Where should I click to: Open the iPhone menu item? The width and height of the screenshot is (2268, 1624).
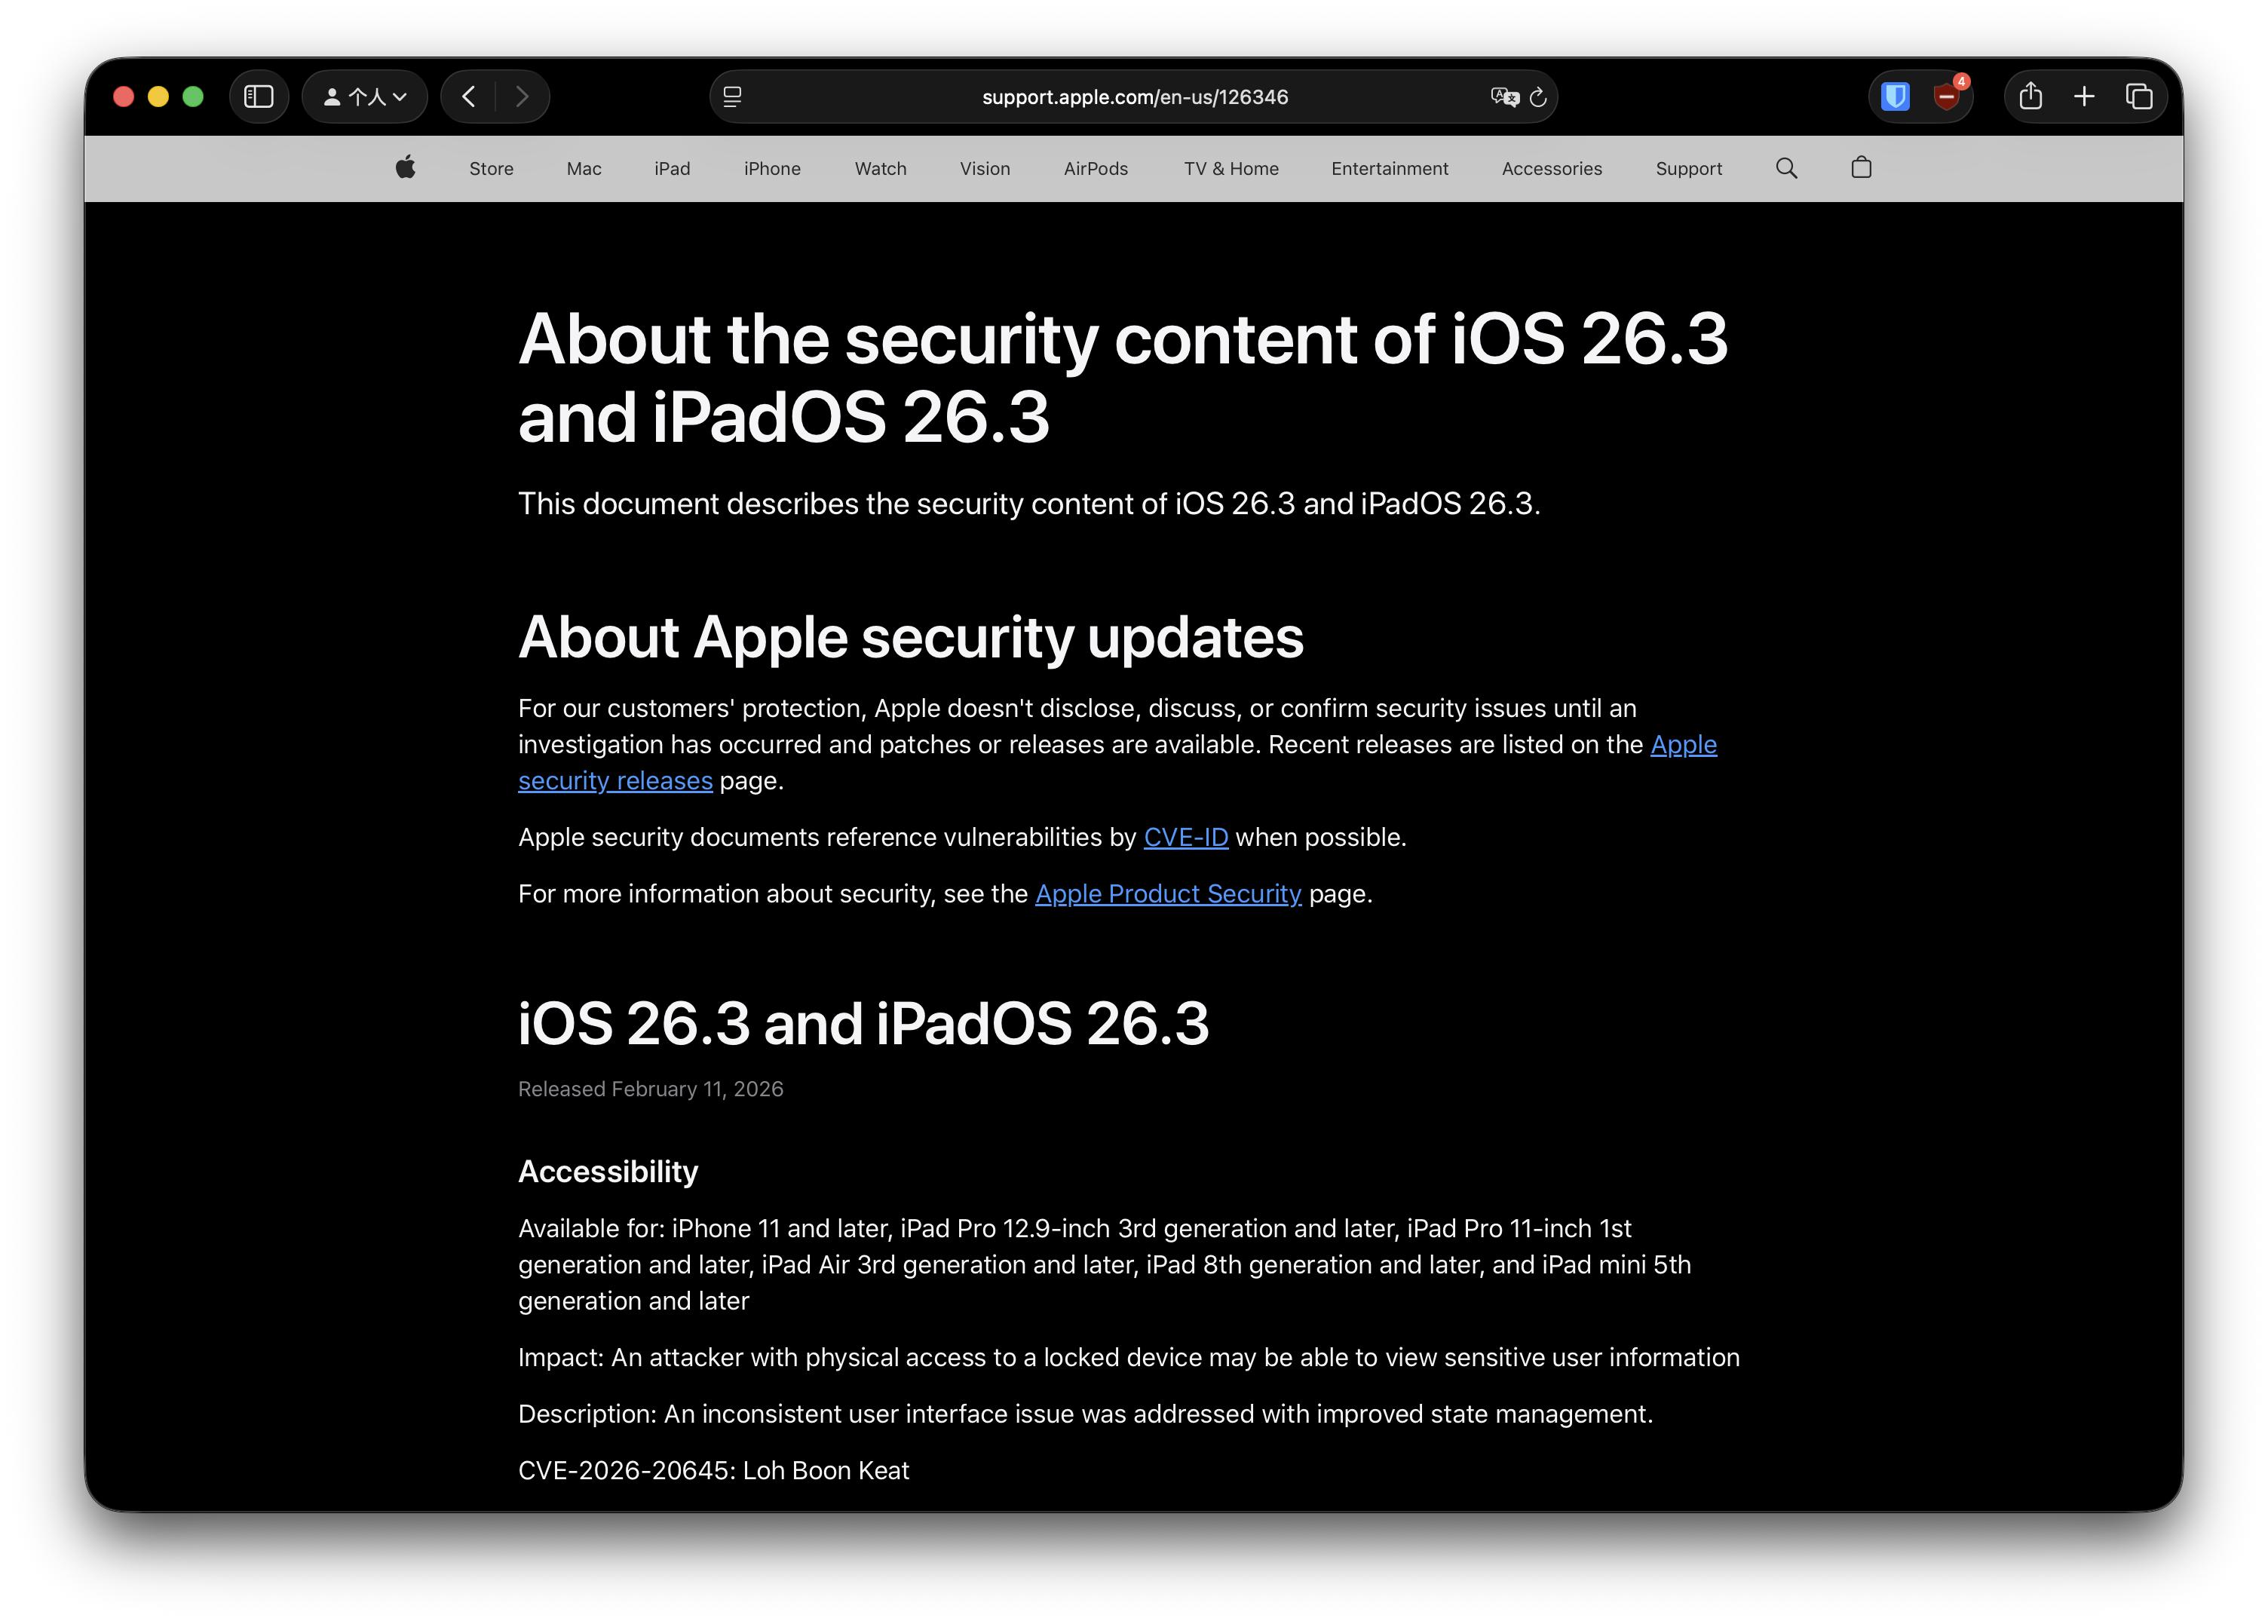pyautogui.click(x=772, y=169)
